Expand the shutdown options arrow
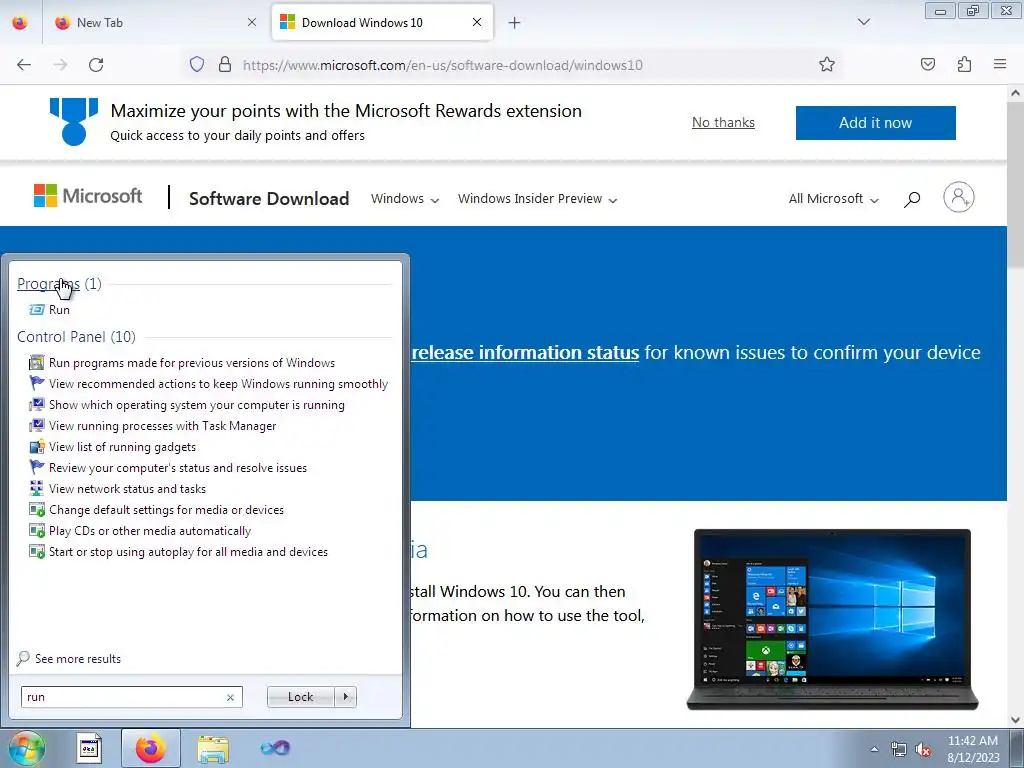The image size is (1024, 768). 345,697
